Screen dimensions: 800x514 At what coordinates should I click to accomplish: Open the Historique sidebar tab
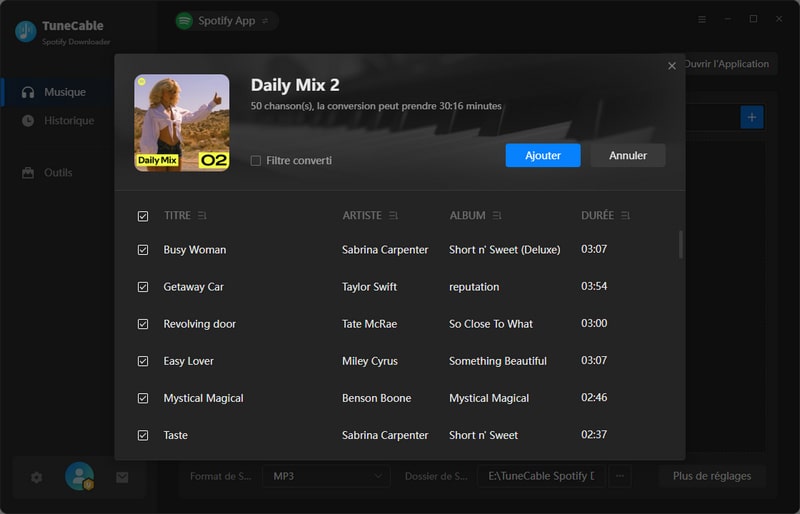tap(68, 121)
